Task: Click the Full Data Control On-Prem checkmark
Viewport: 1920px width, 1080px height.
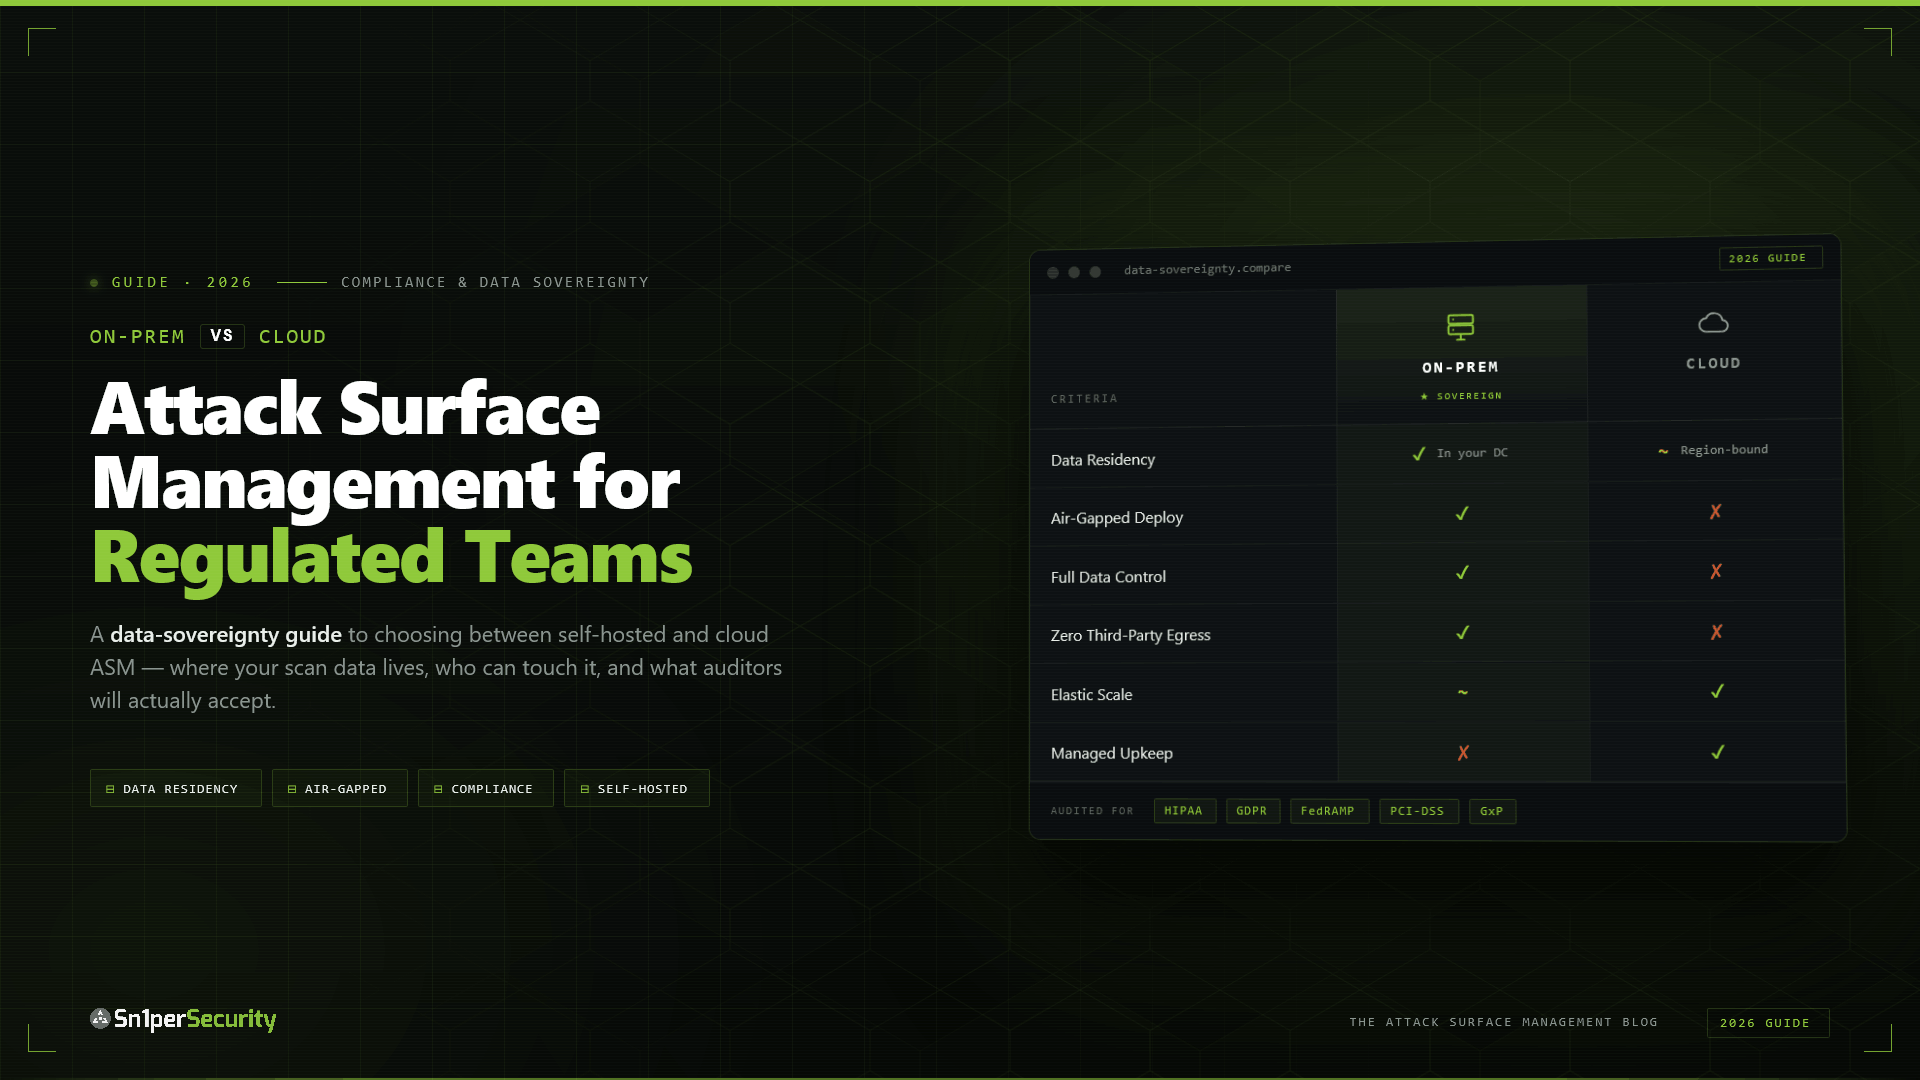Action: [1462, 573]
